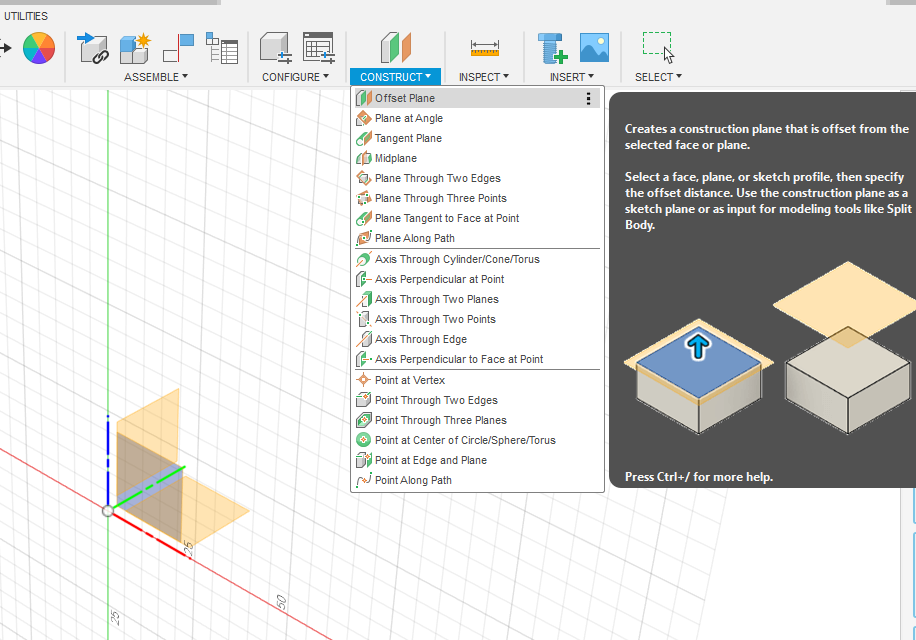Expand the ASSEMBLE dropdown
The height and width of the screenshot is (640, 916).
tap(155, 77)
